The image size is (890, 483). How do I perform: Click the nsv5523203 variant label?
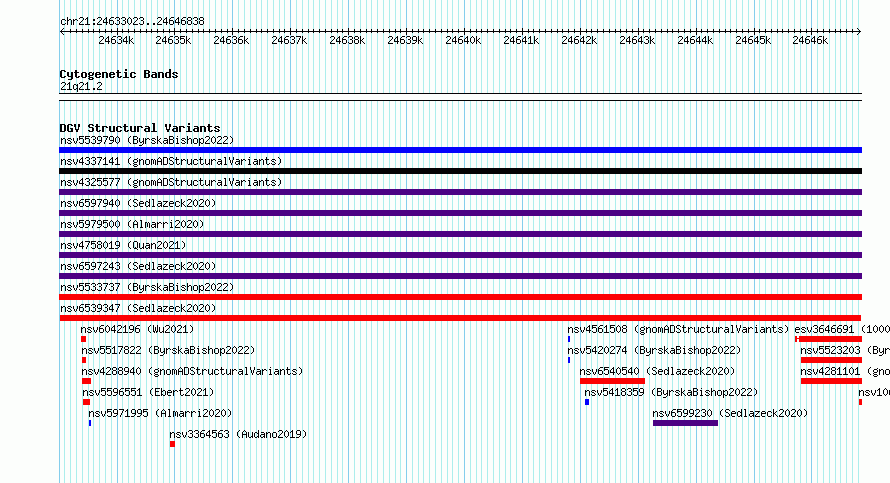point(845,350)
